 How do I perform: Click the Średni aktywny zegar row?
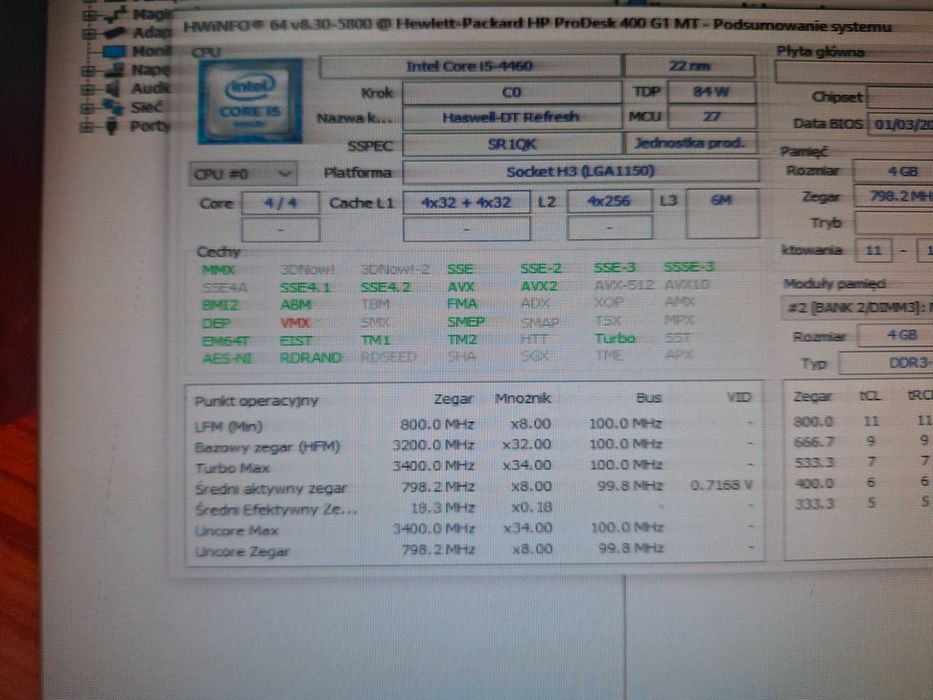pos(474,488)
